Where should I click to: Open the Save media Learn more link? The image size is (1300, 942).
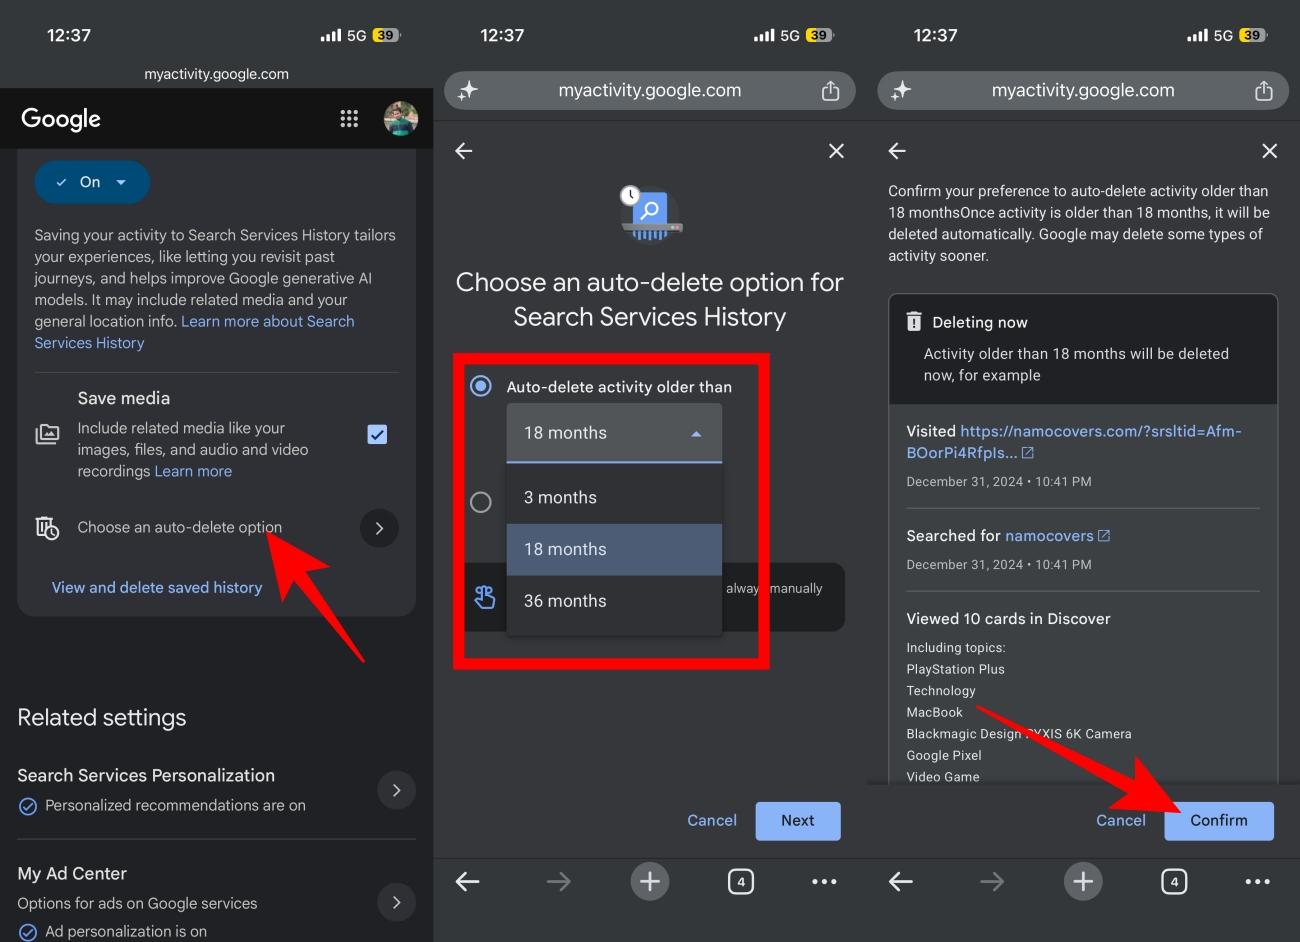(193, 471)
